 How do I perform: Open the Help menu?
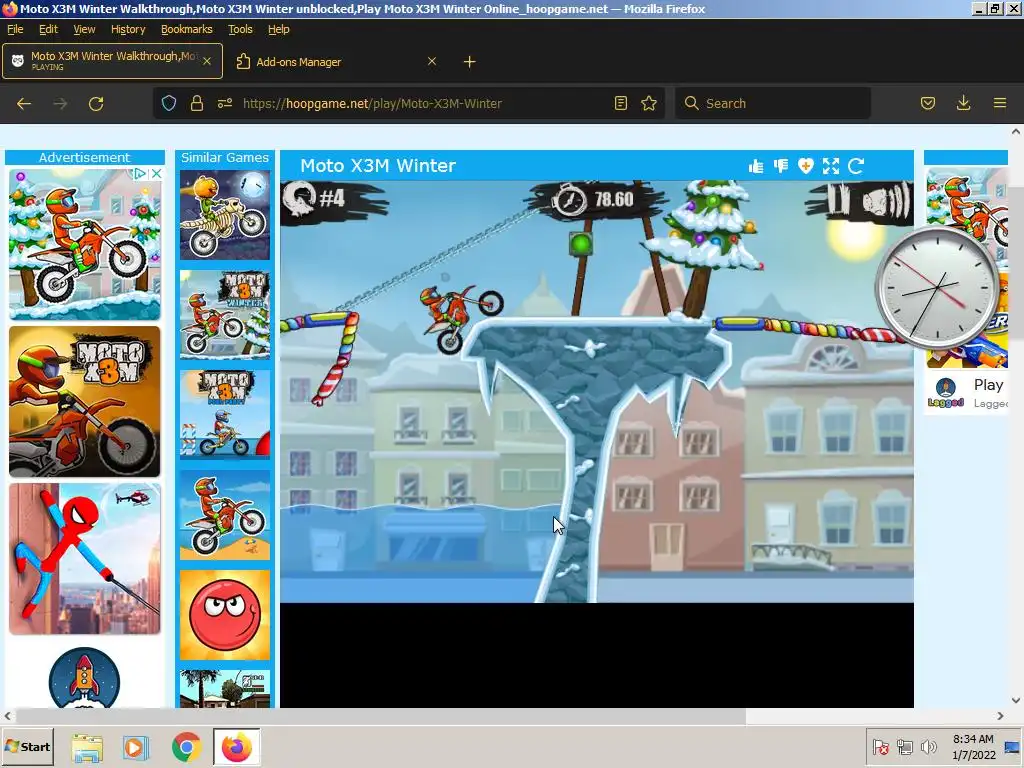click(x=279, y=29)
